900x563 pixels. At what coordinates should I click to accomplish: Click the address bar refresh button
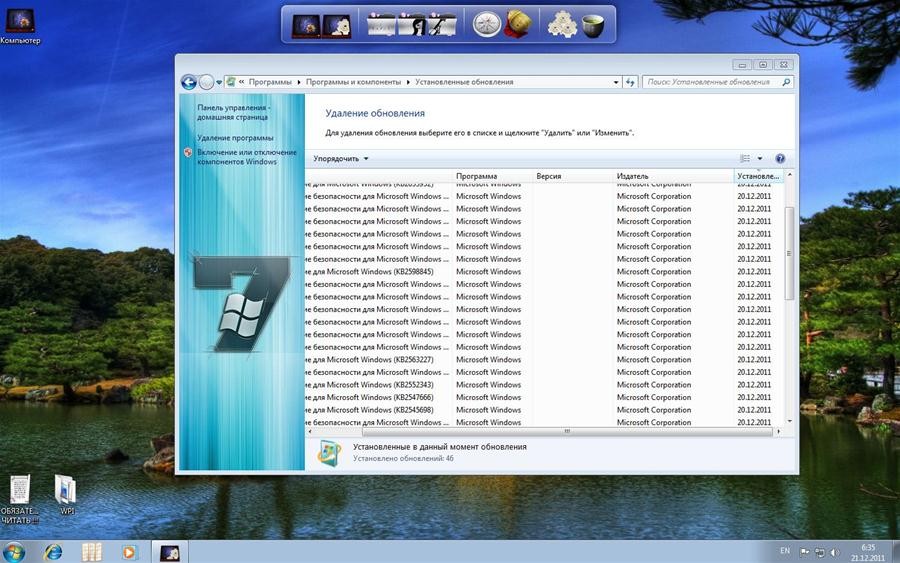click(x=630, y=82)
